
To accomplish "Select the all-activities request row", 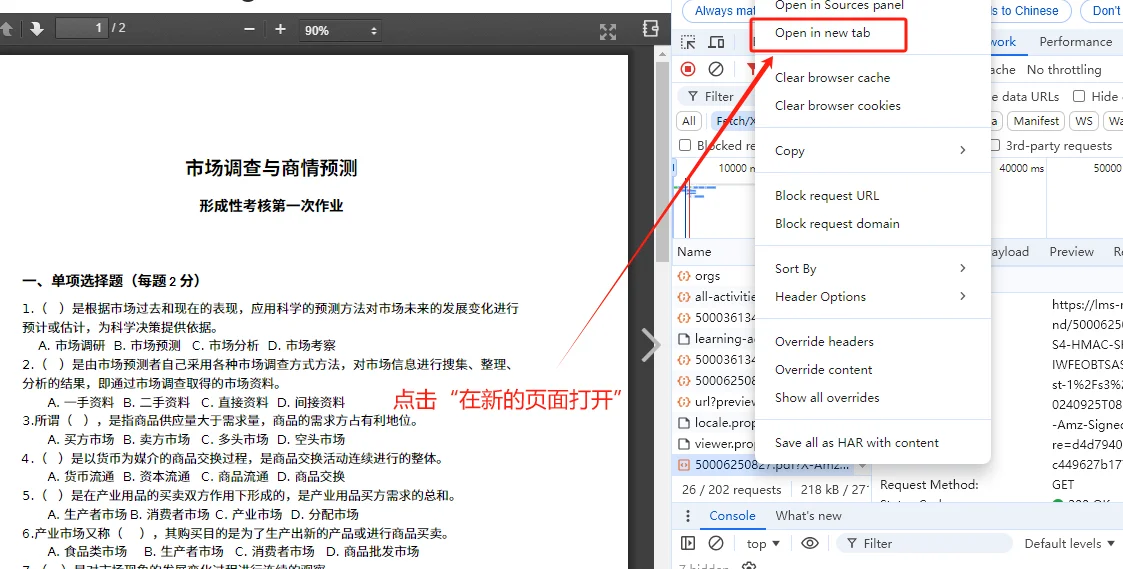I will click(x=715, y=297).
